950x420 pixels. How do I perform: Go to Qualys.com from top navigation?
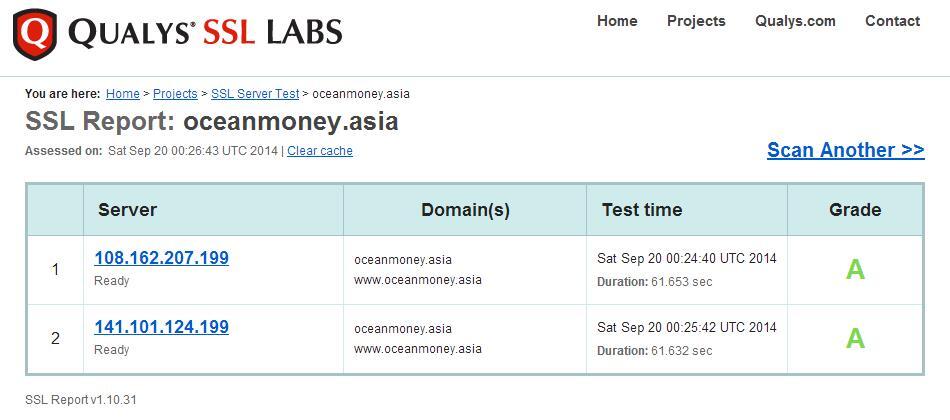[x=795, y=21]
